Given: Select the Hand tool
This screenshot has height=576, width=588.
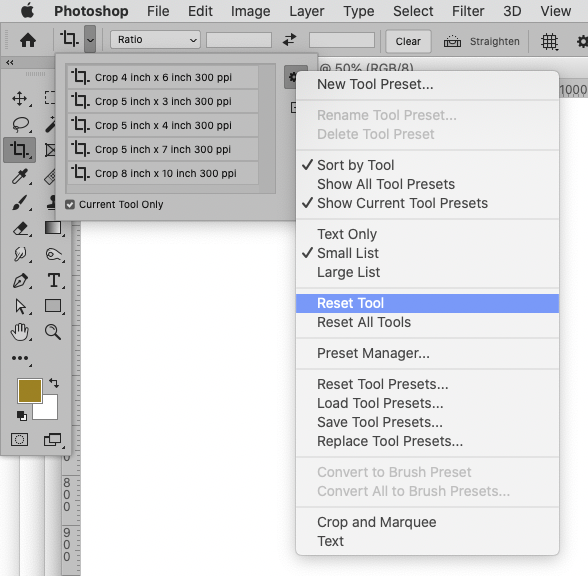Looking at the screenshot, I should click(20, 332).
